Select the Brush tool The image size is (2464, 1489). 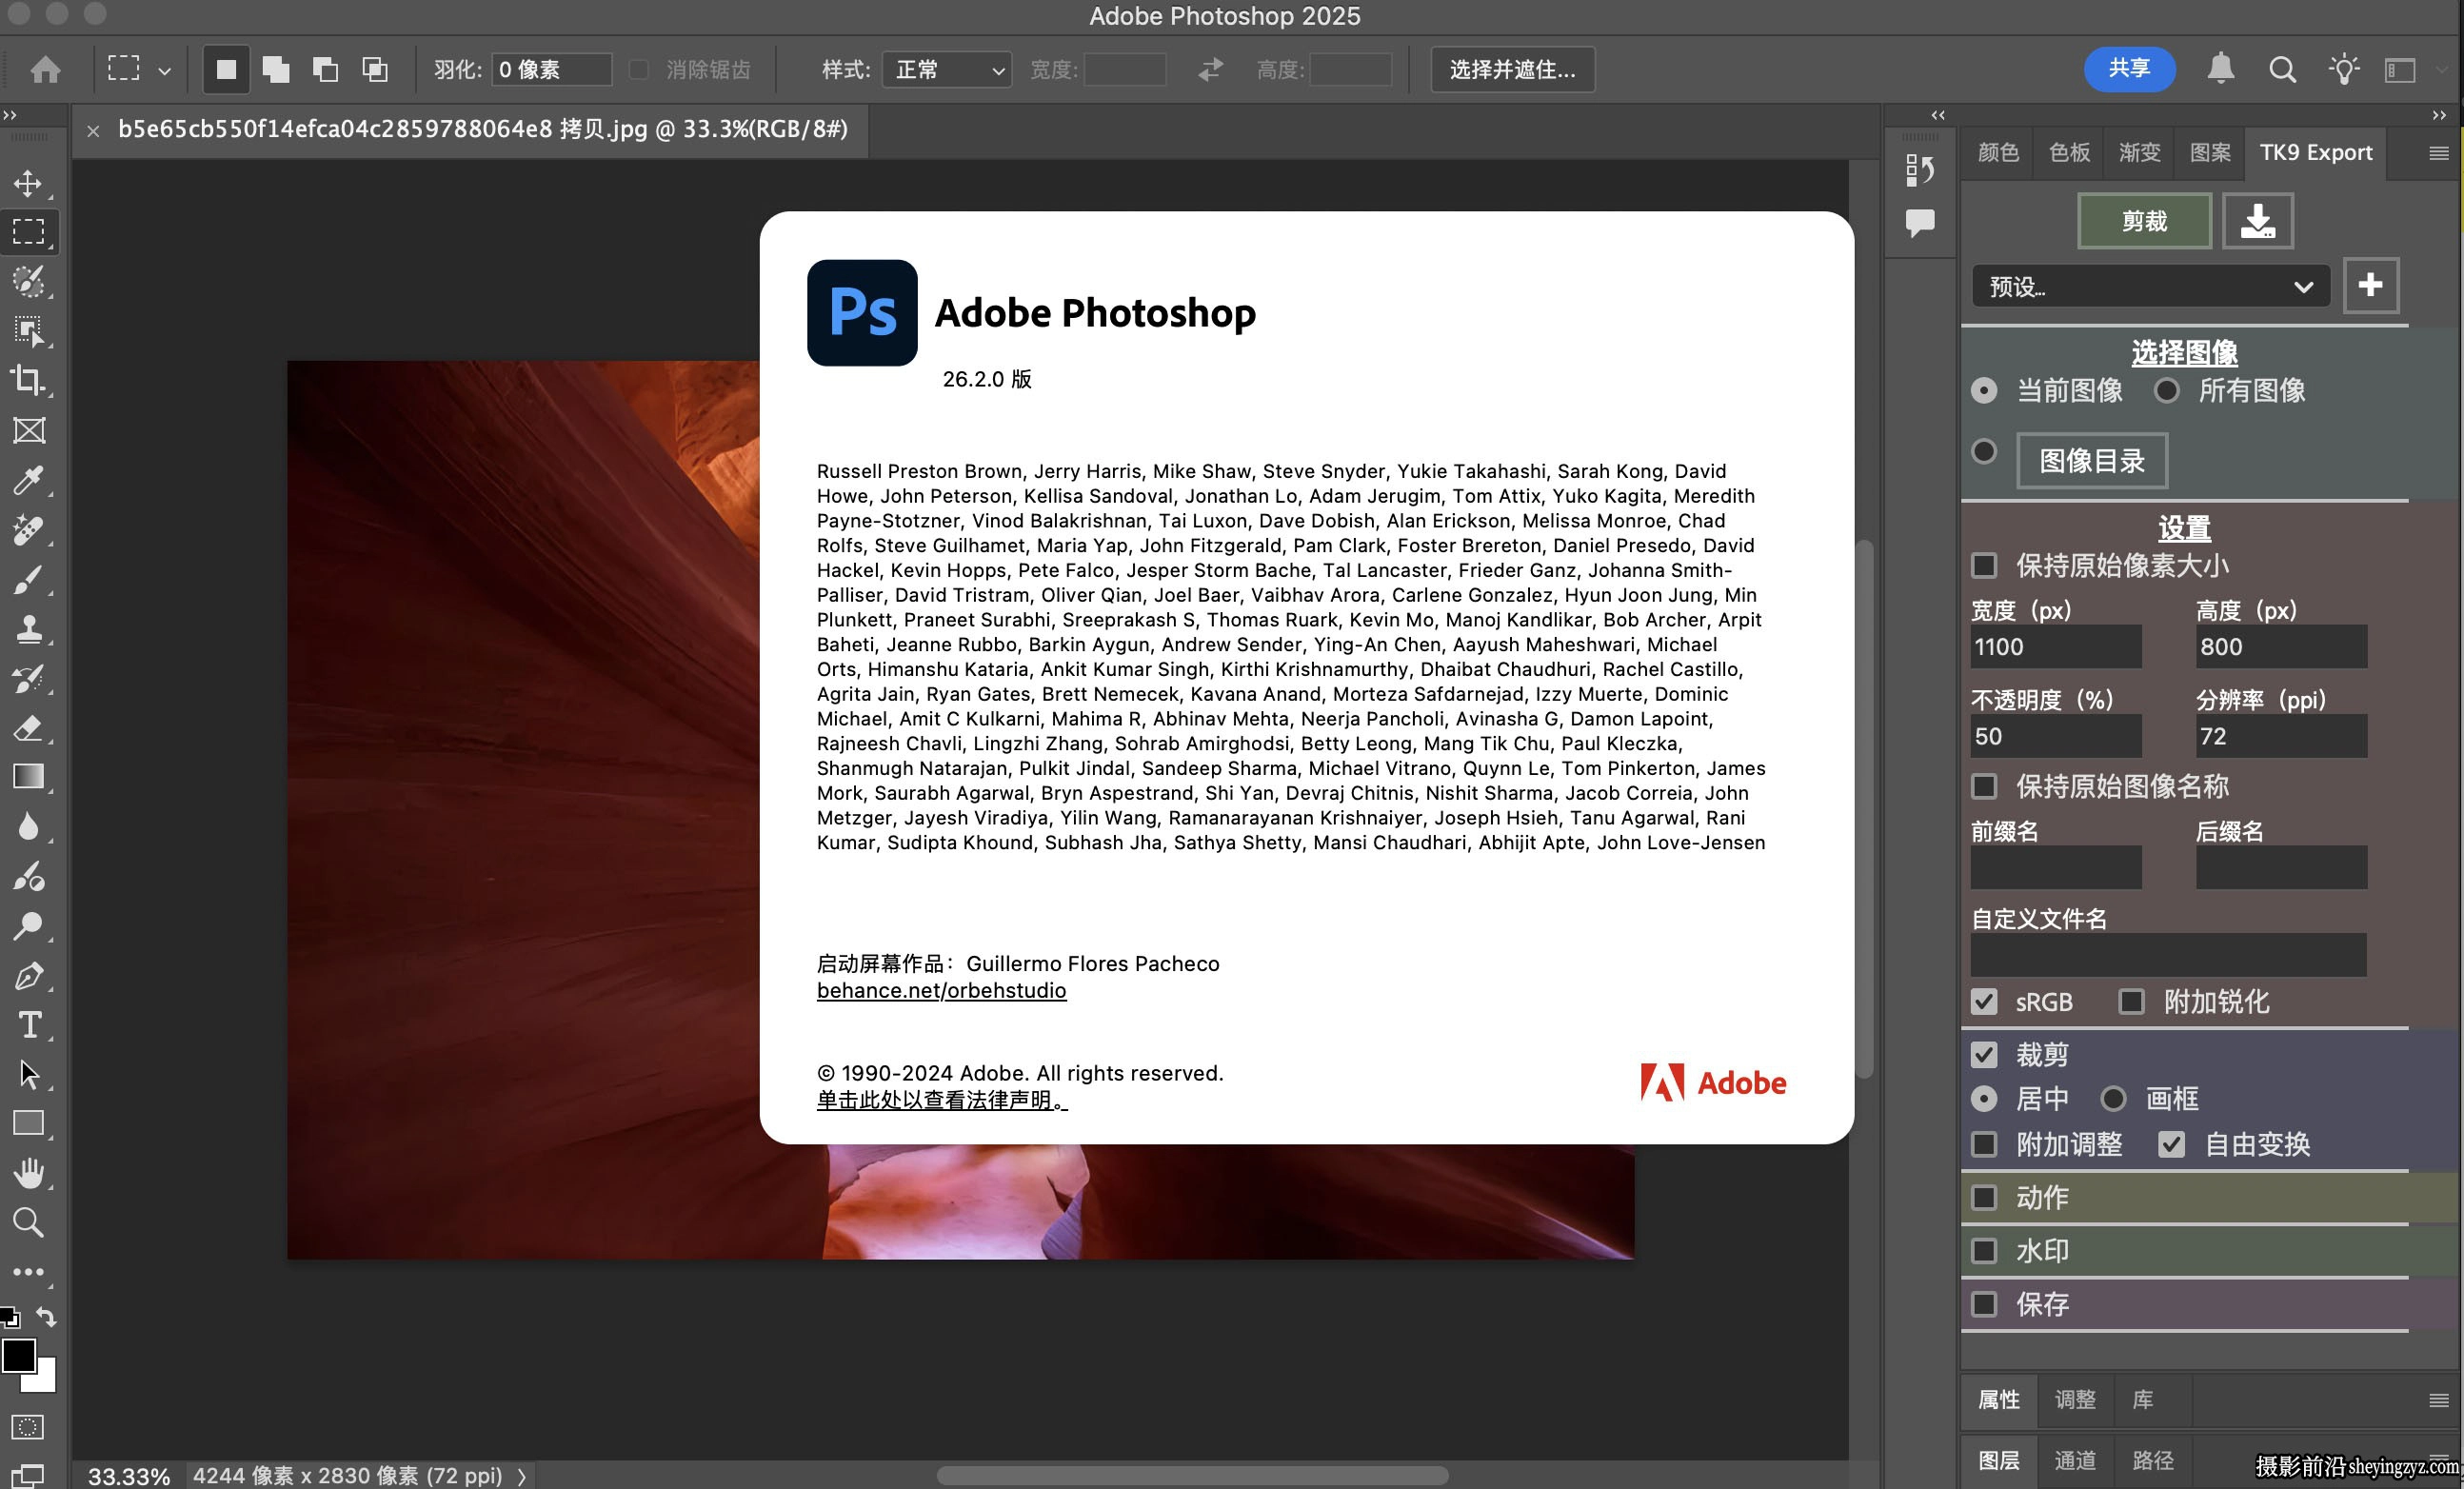tap(28, 579)
